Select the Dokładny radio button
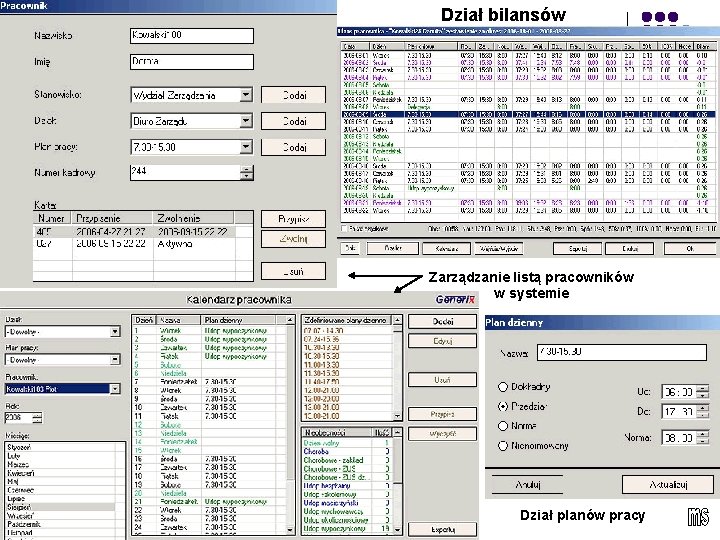This screenshot has width=720, height=540. tap(503, 387)
